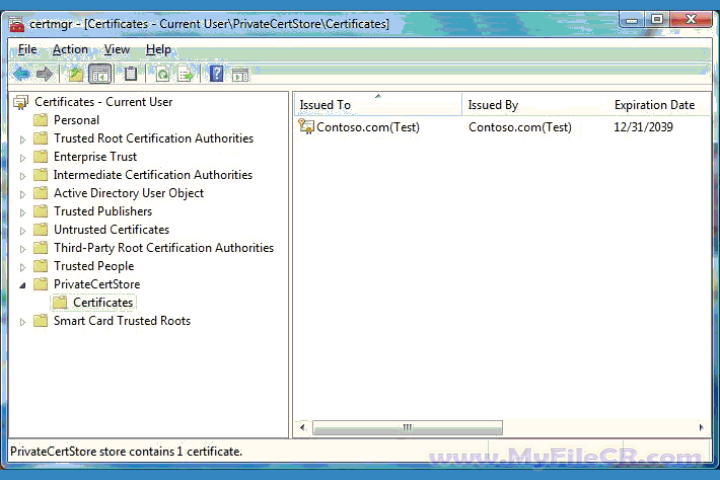Select Trusted Root Certification Authorities label
The height and width of the screenshot is (480, 720).
tap(153, 138)
